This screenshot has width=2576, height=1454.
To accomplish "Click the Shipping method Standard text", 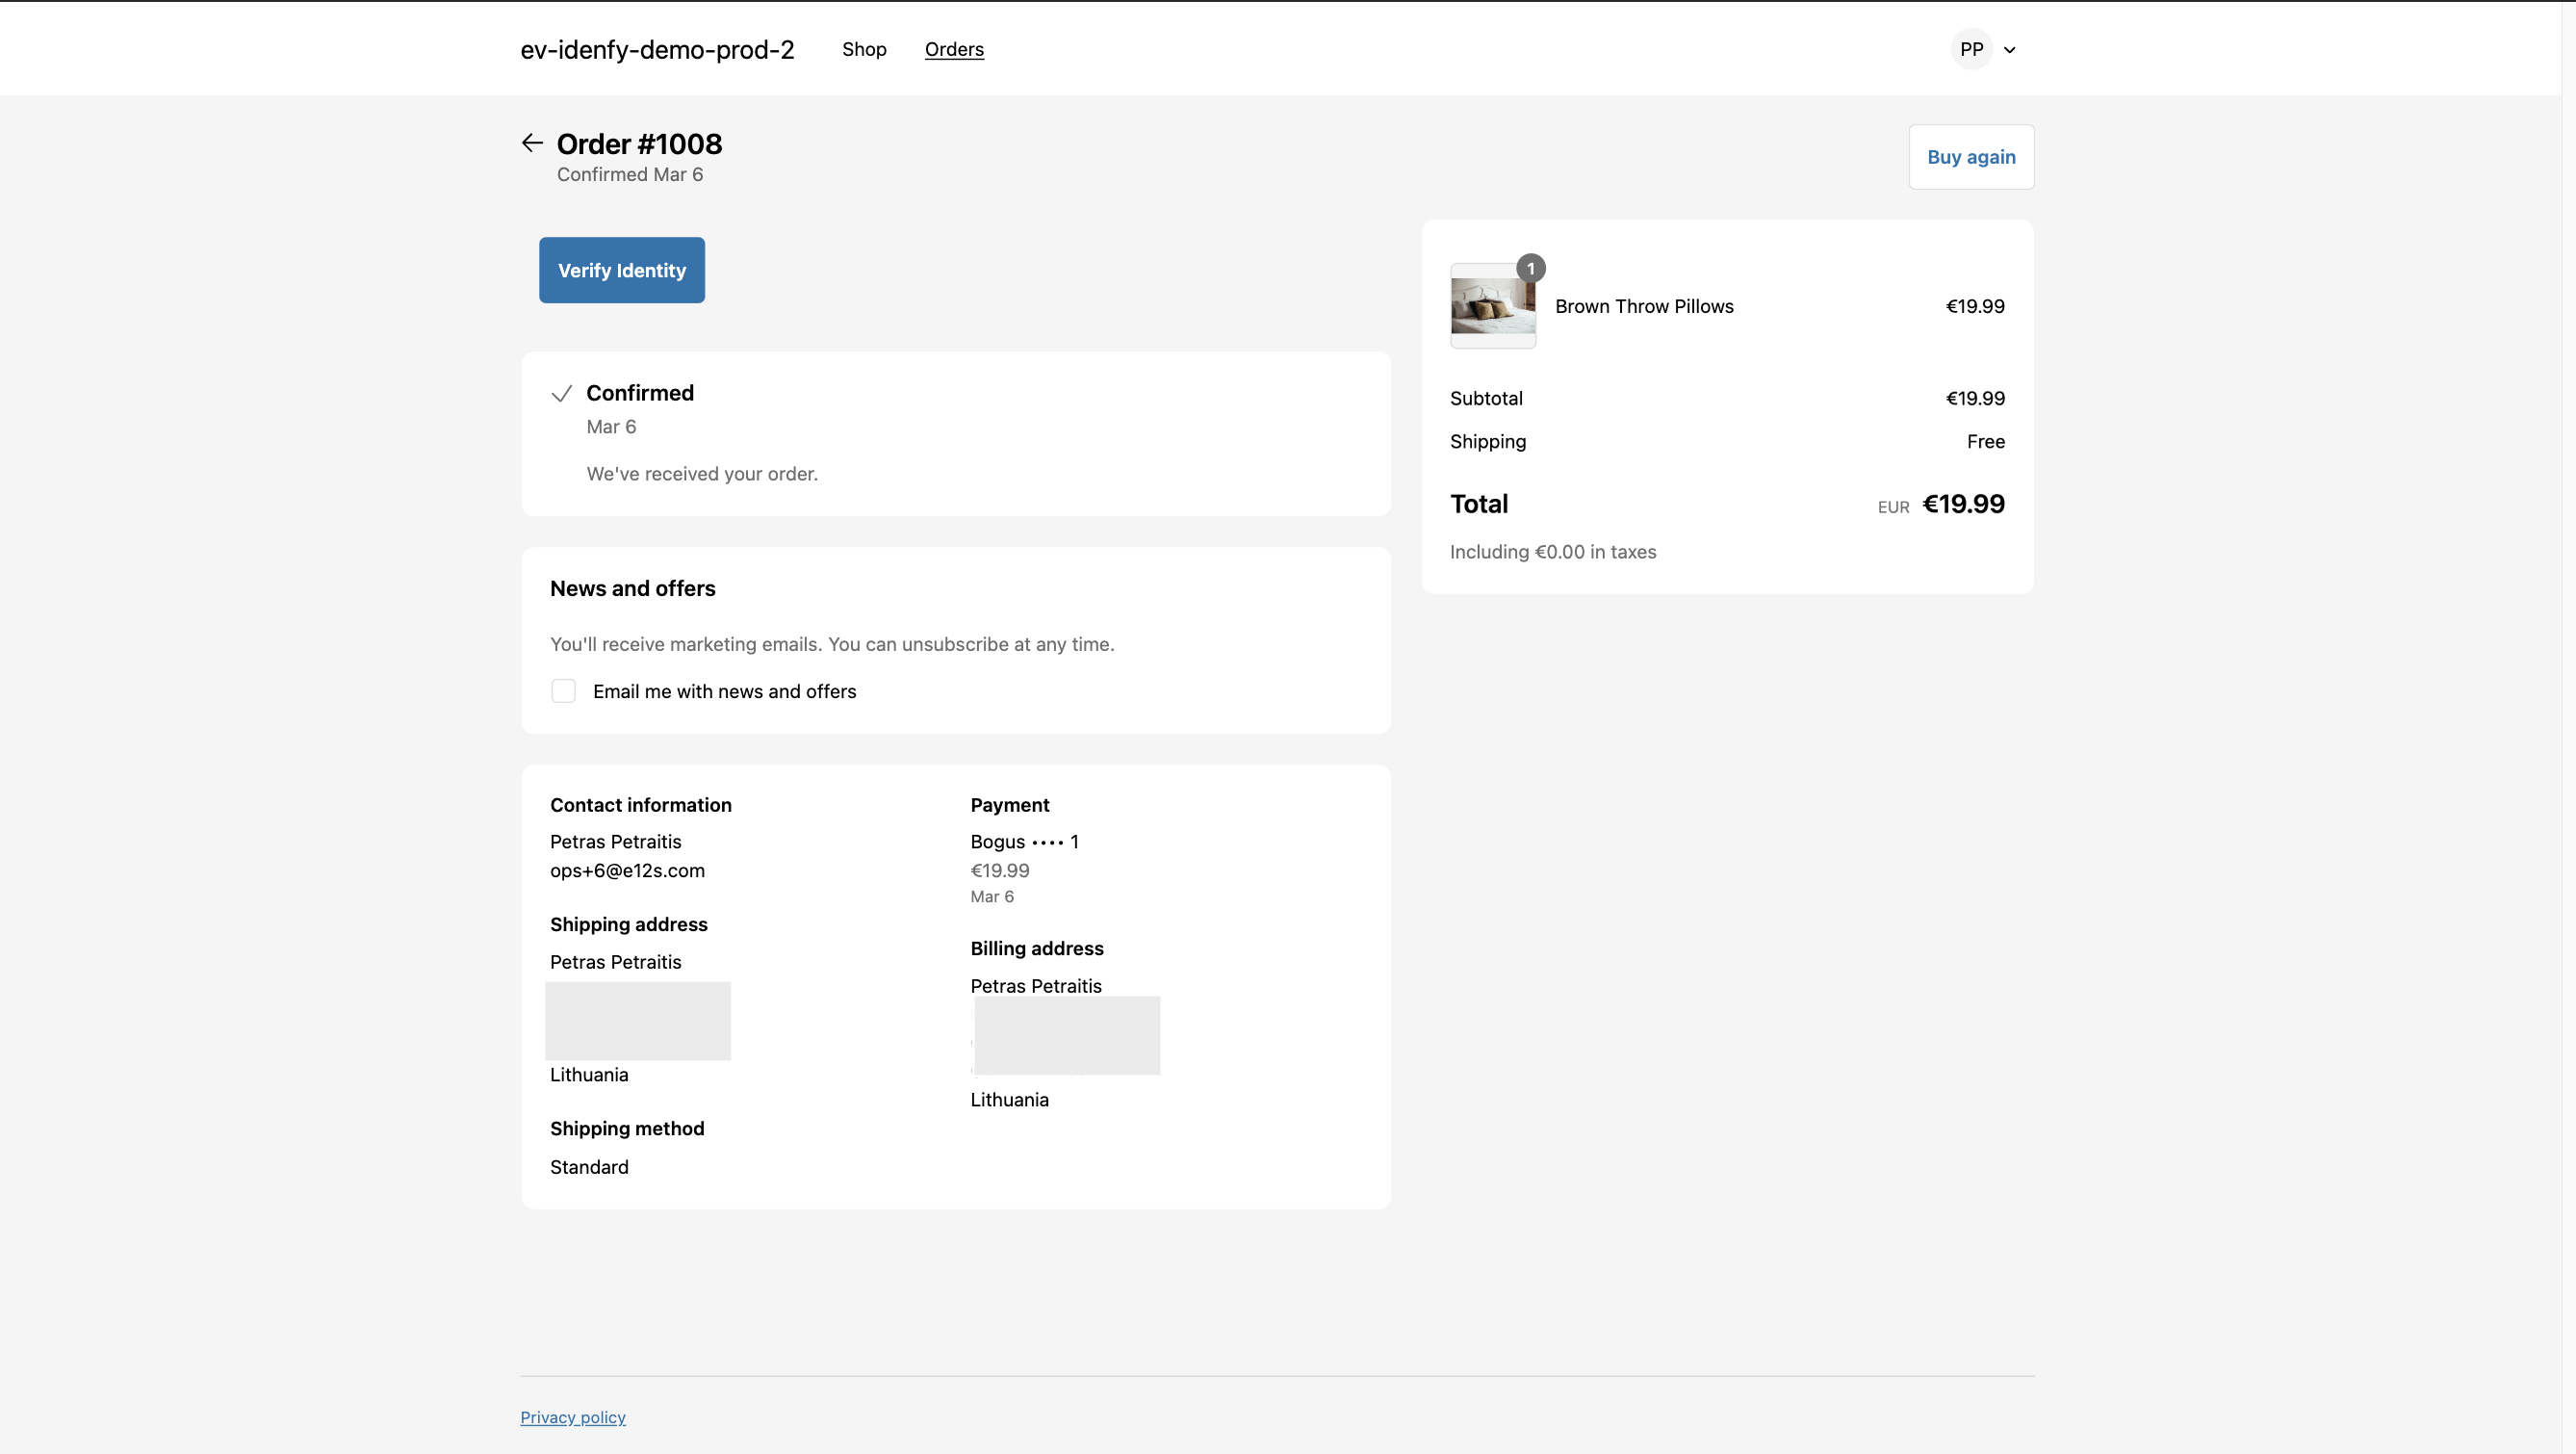I will point(589,1166).
